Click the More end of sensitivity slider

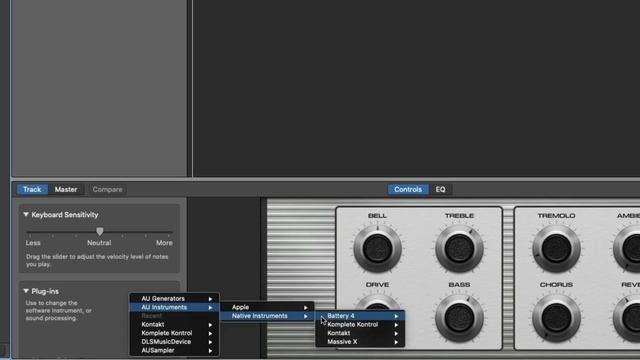pyautogui.click(x=164, y=243)
